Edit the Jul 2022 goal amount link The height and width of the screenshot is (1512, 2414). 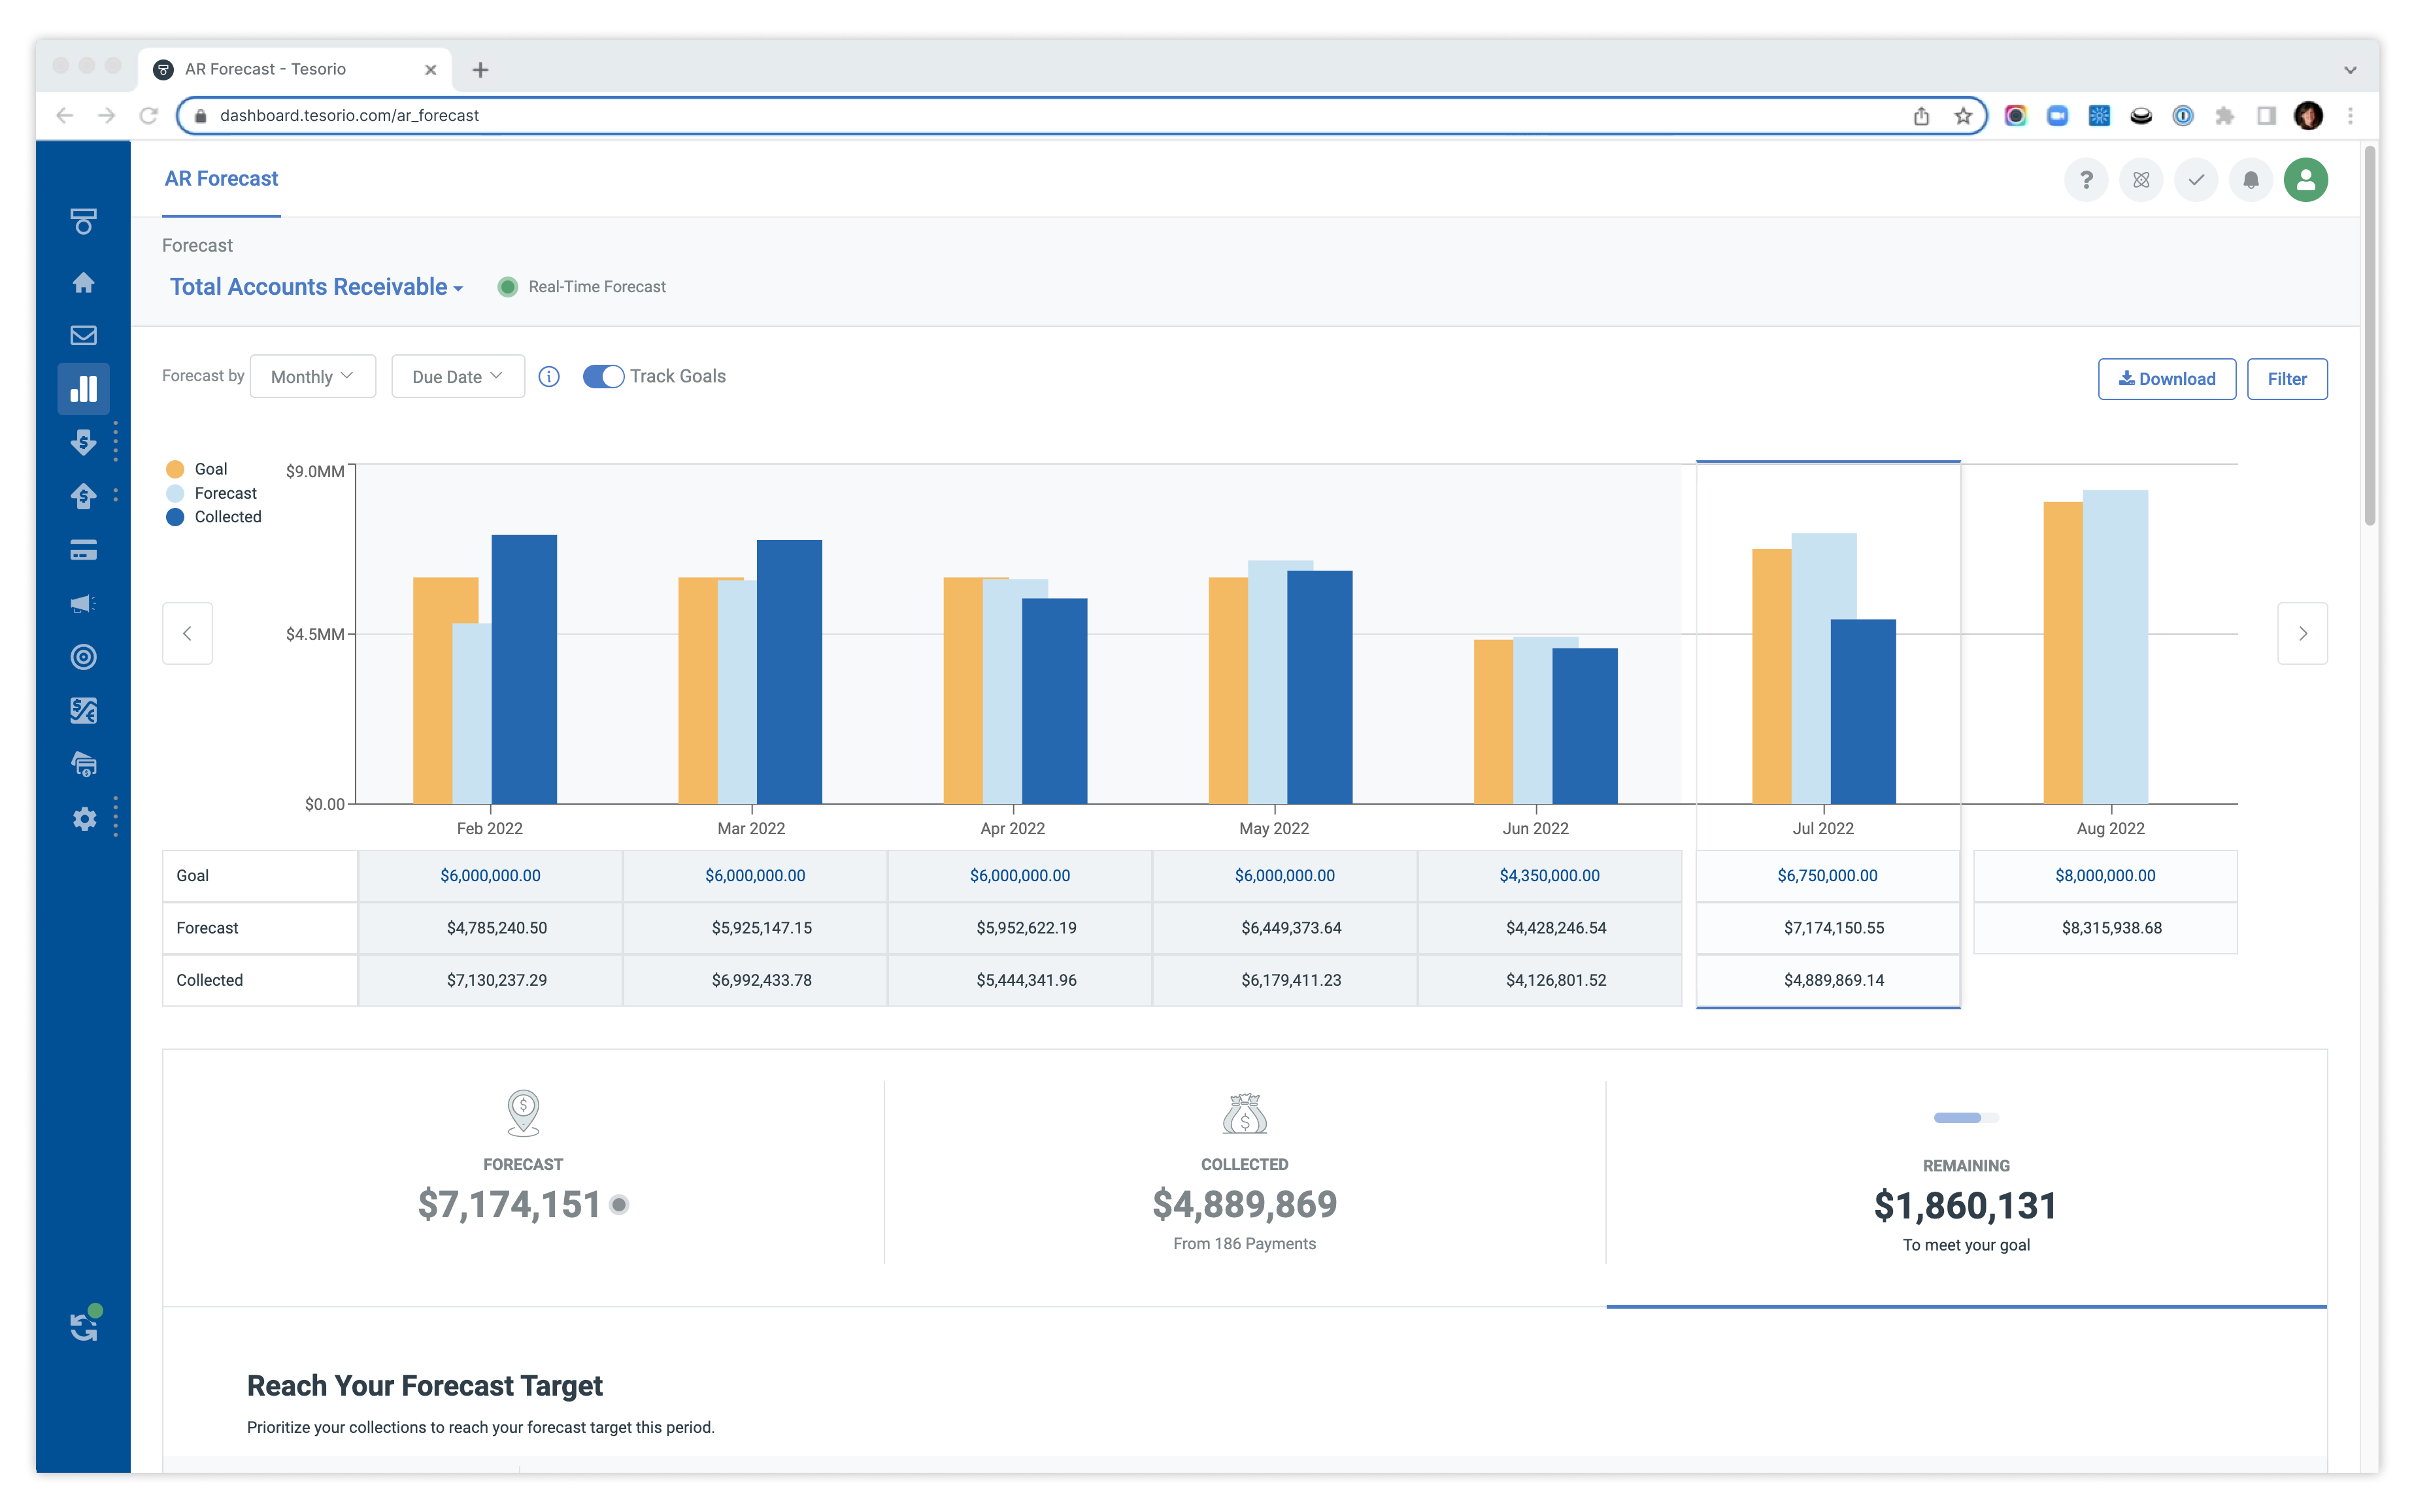1827,876
